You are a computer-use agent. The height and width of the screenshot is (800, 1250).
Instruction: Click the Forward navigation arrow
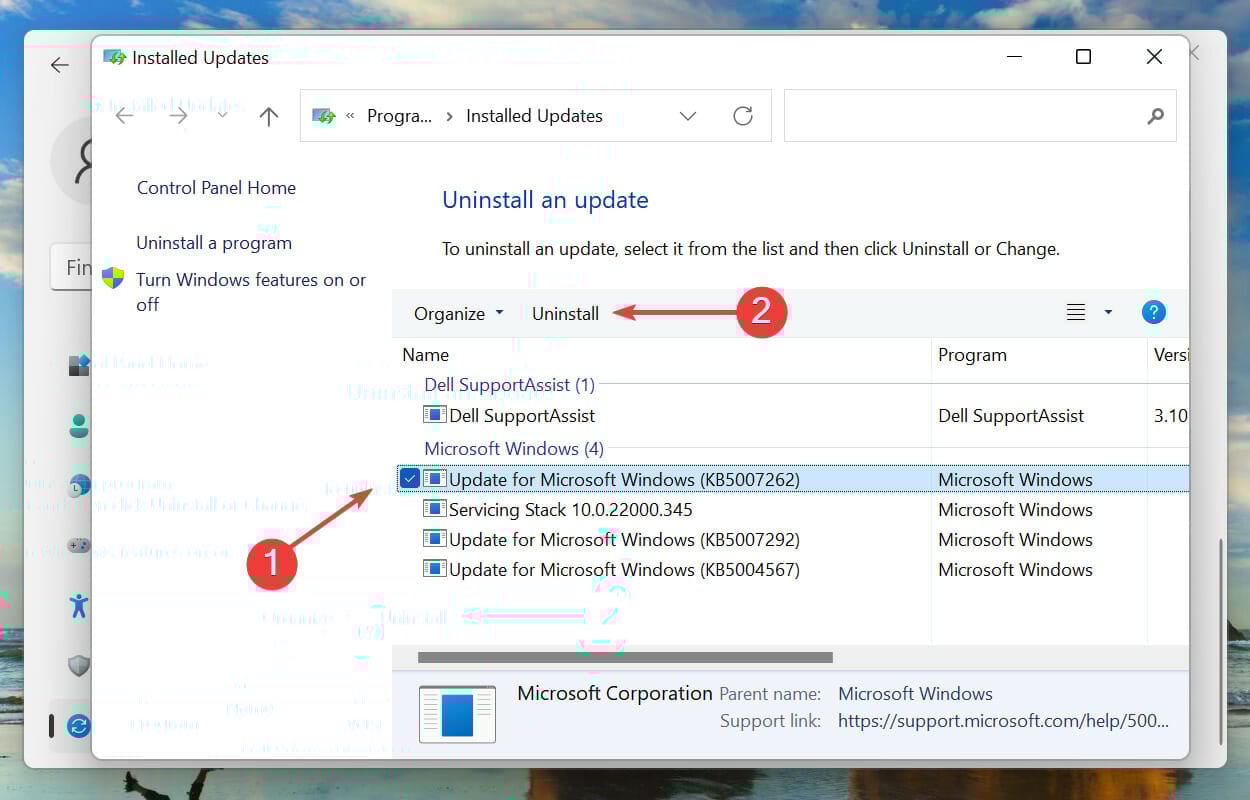tap(178, 116)
